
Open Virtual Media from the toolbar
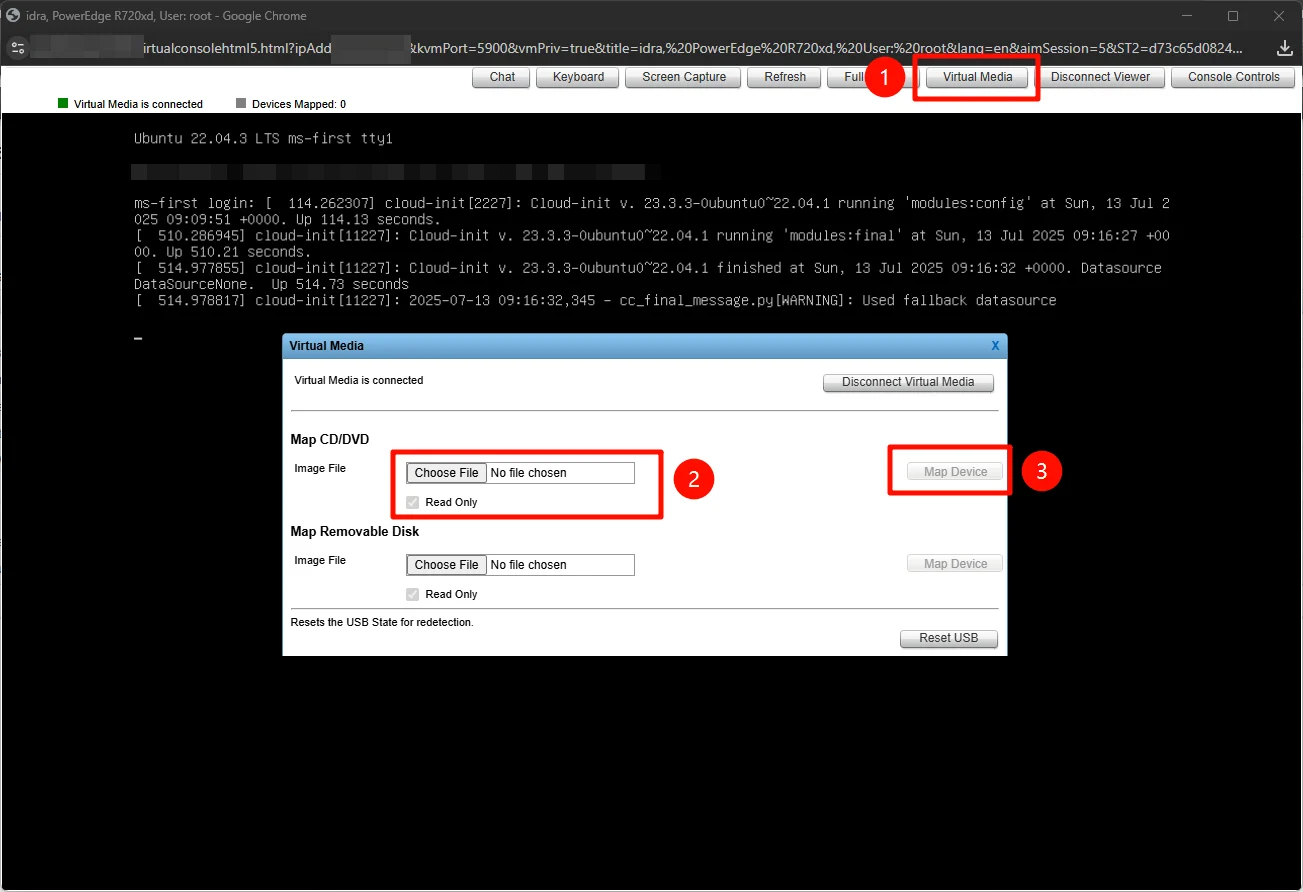977,77
